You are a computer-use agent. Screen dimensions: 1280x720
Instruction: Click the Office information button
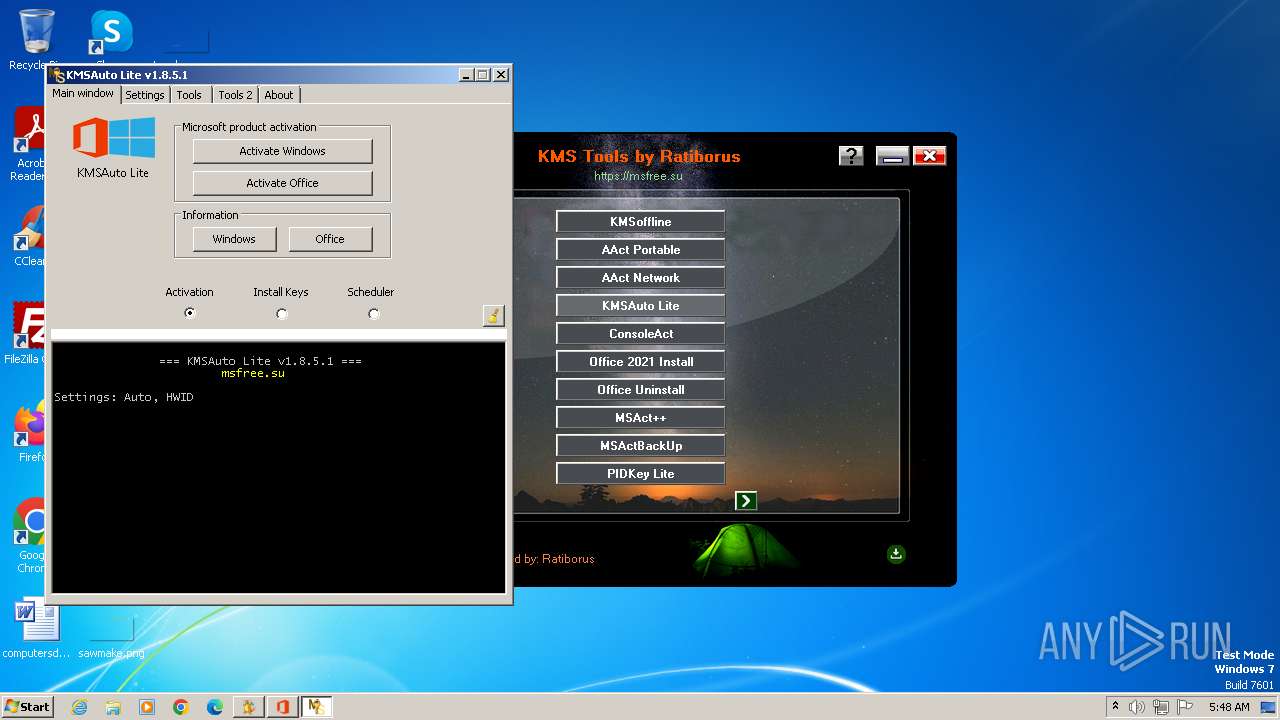click(x=330, y=239)
